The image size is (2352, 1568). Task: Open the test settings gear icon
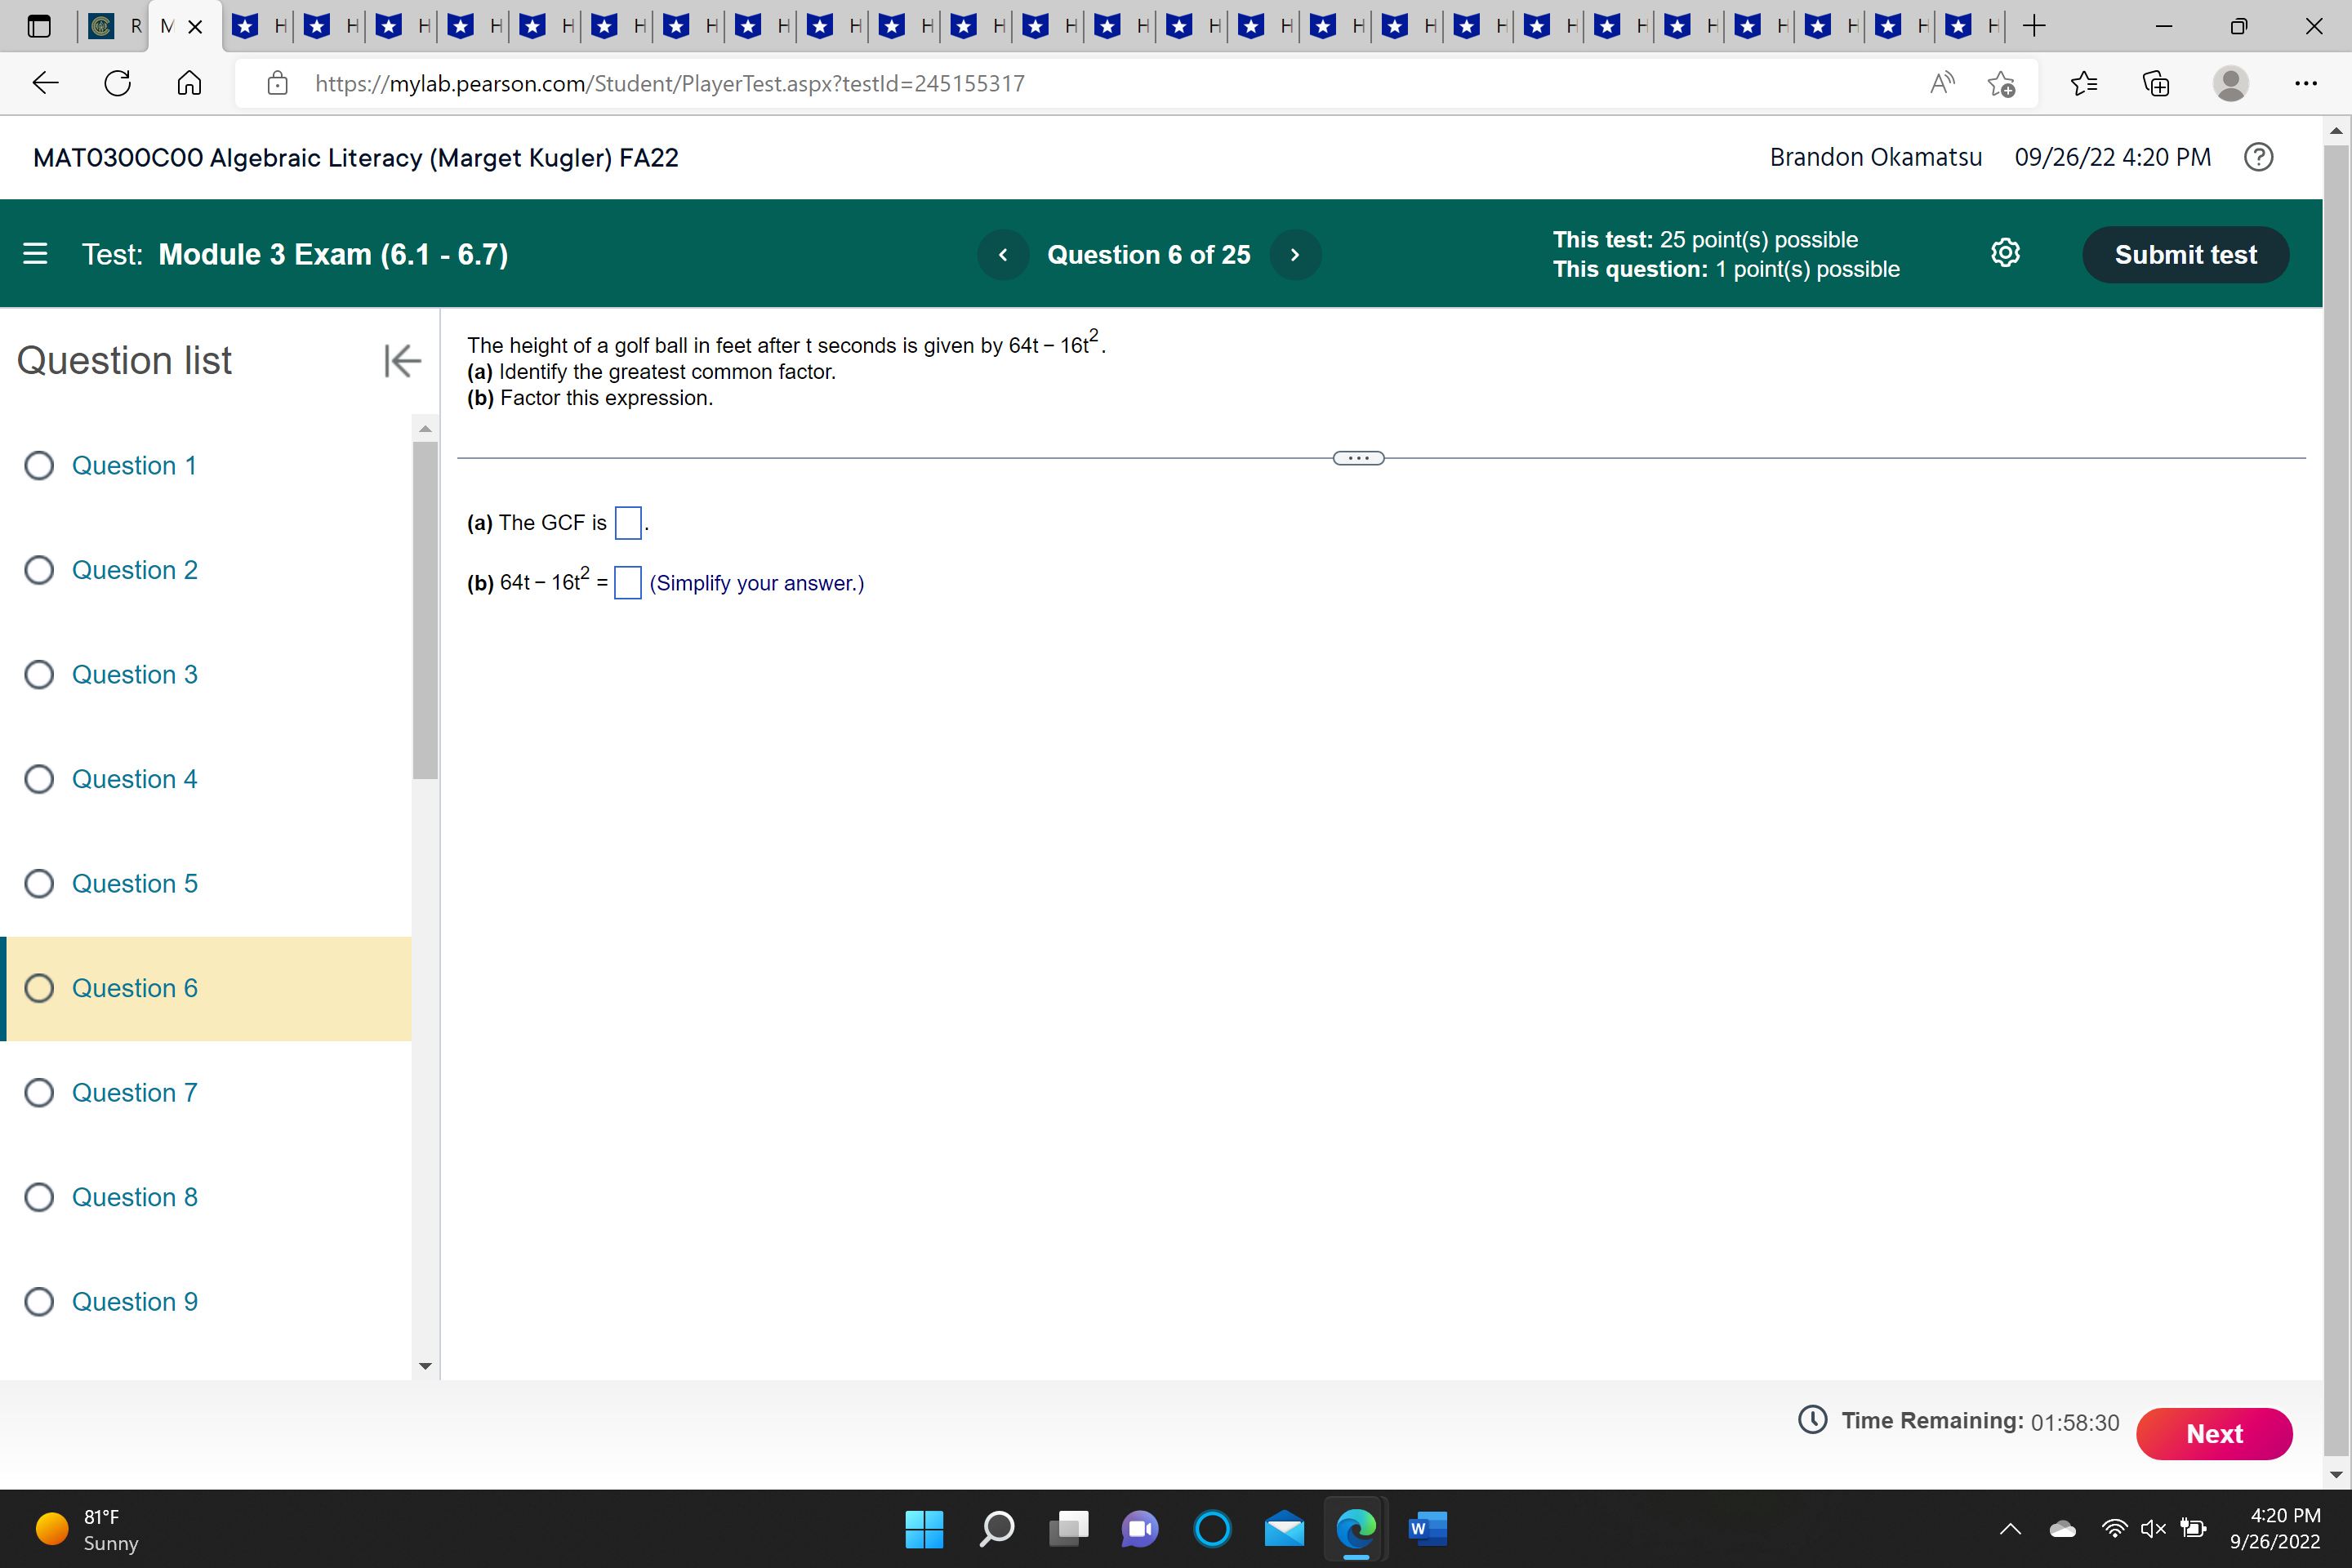tap(2004, 254)
